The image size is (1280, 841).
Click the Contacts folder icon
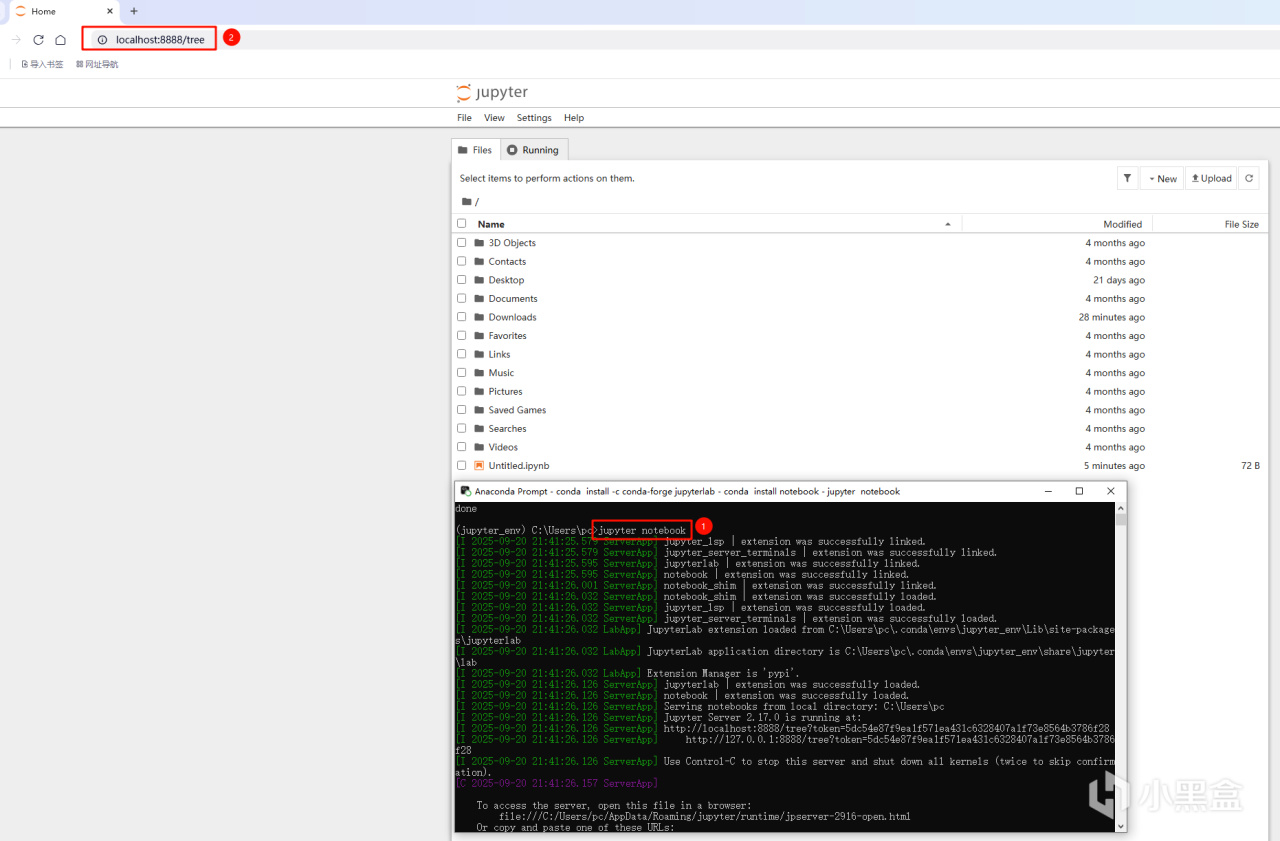pyautogui.click(x=479, y=261)
